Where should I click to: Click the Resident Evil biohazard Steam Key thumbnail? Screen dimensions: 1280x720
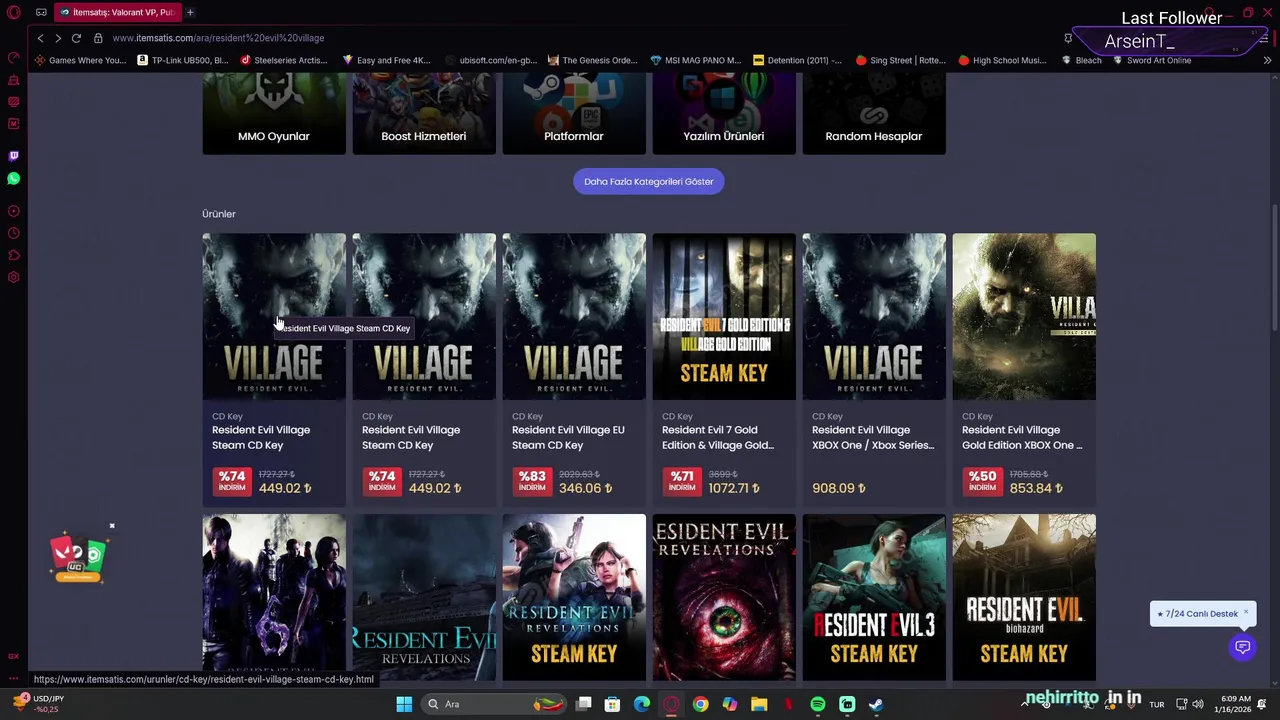tap(1024, 597)
